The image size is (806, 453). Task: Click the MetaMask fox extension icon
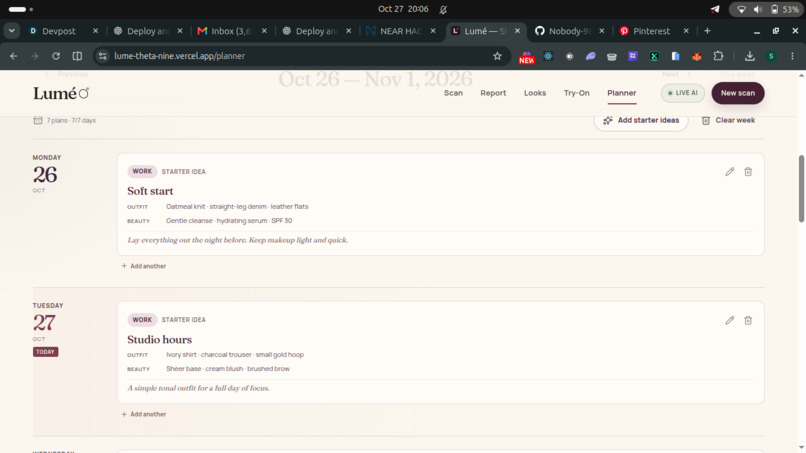click(x=697, y=56)
